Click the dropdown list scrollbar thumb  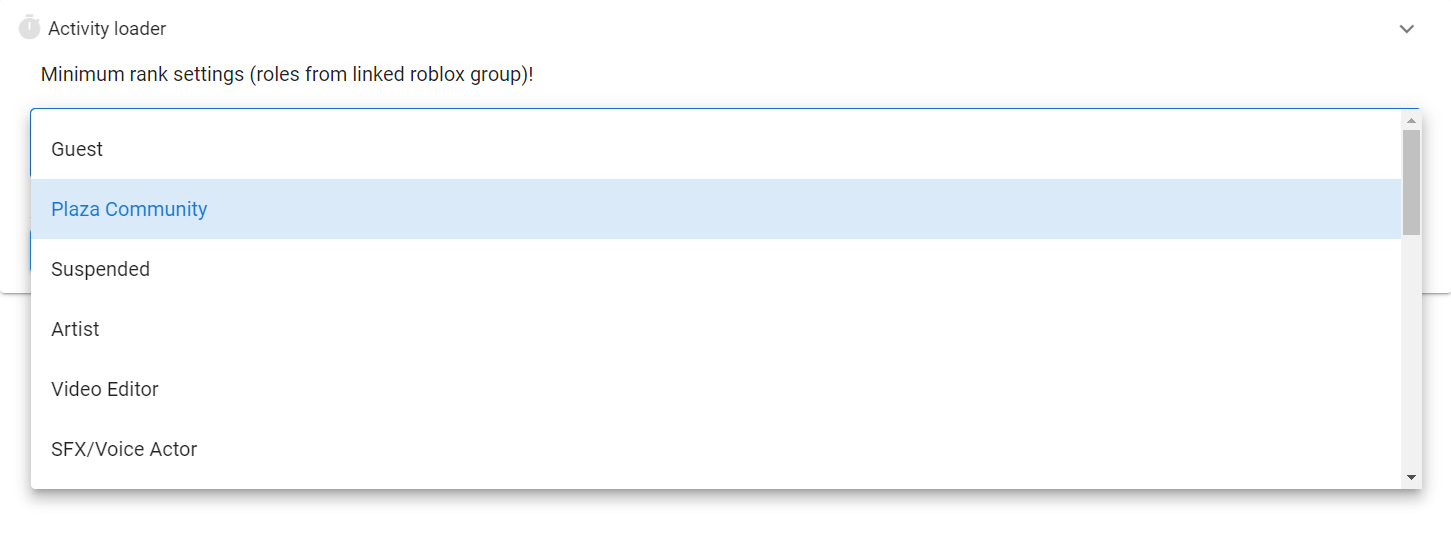tap(1412, 182)
